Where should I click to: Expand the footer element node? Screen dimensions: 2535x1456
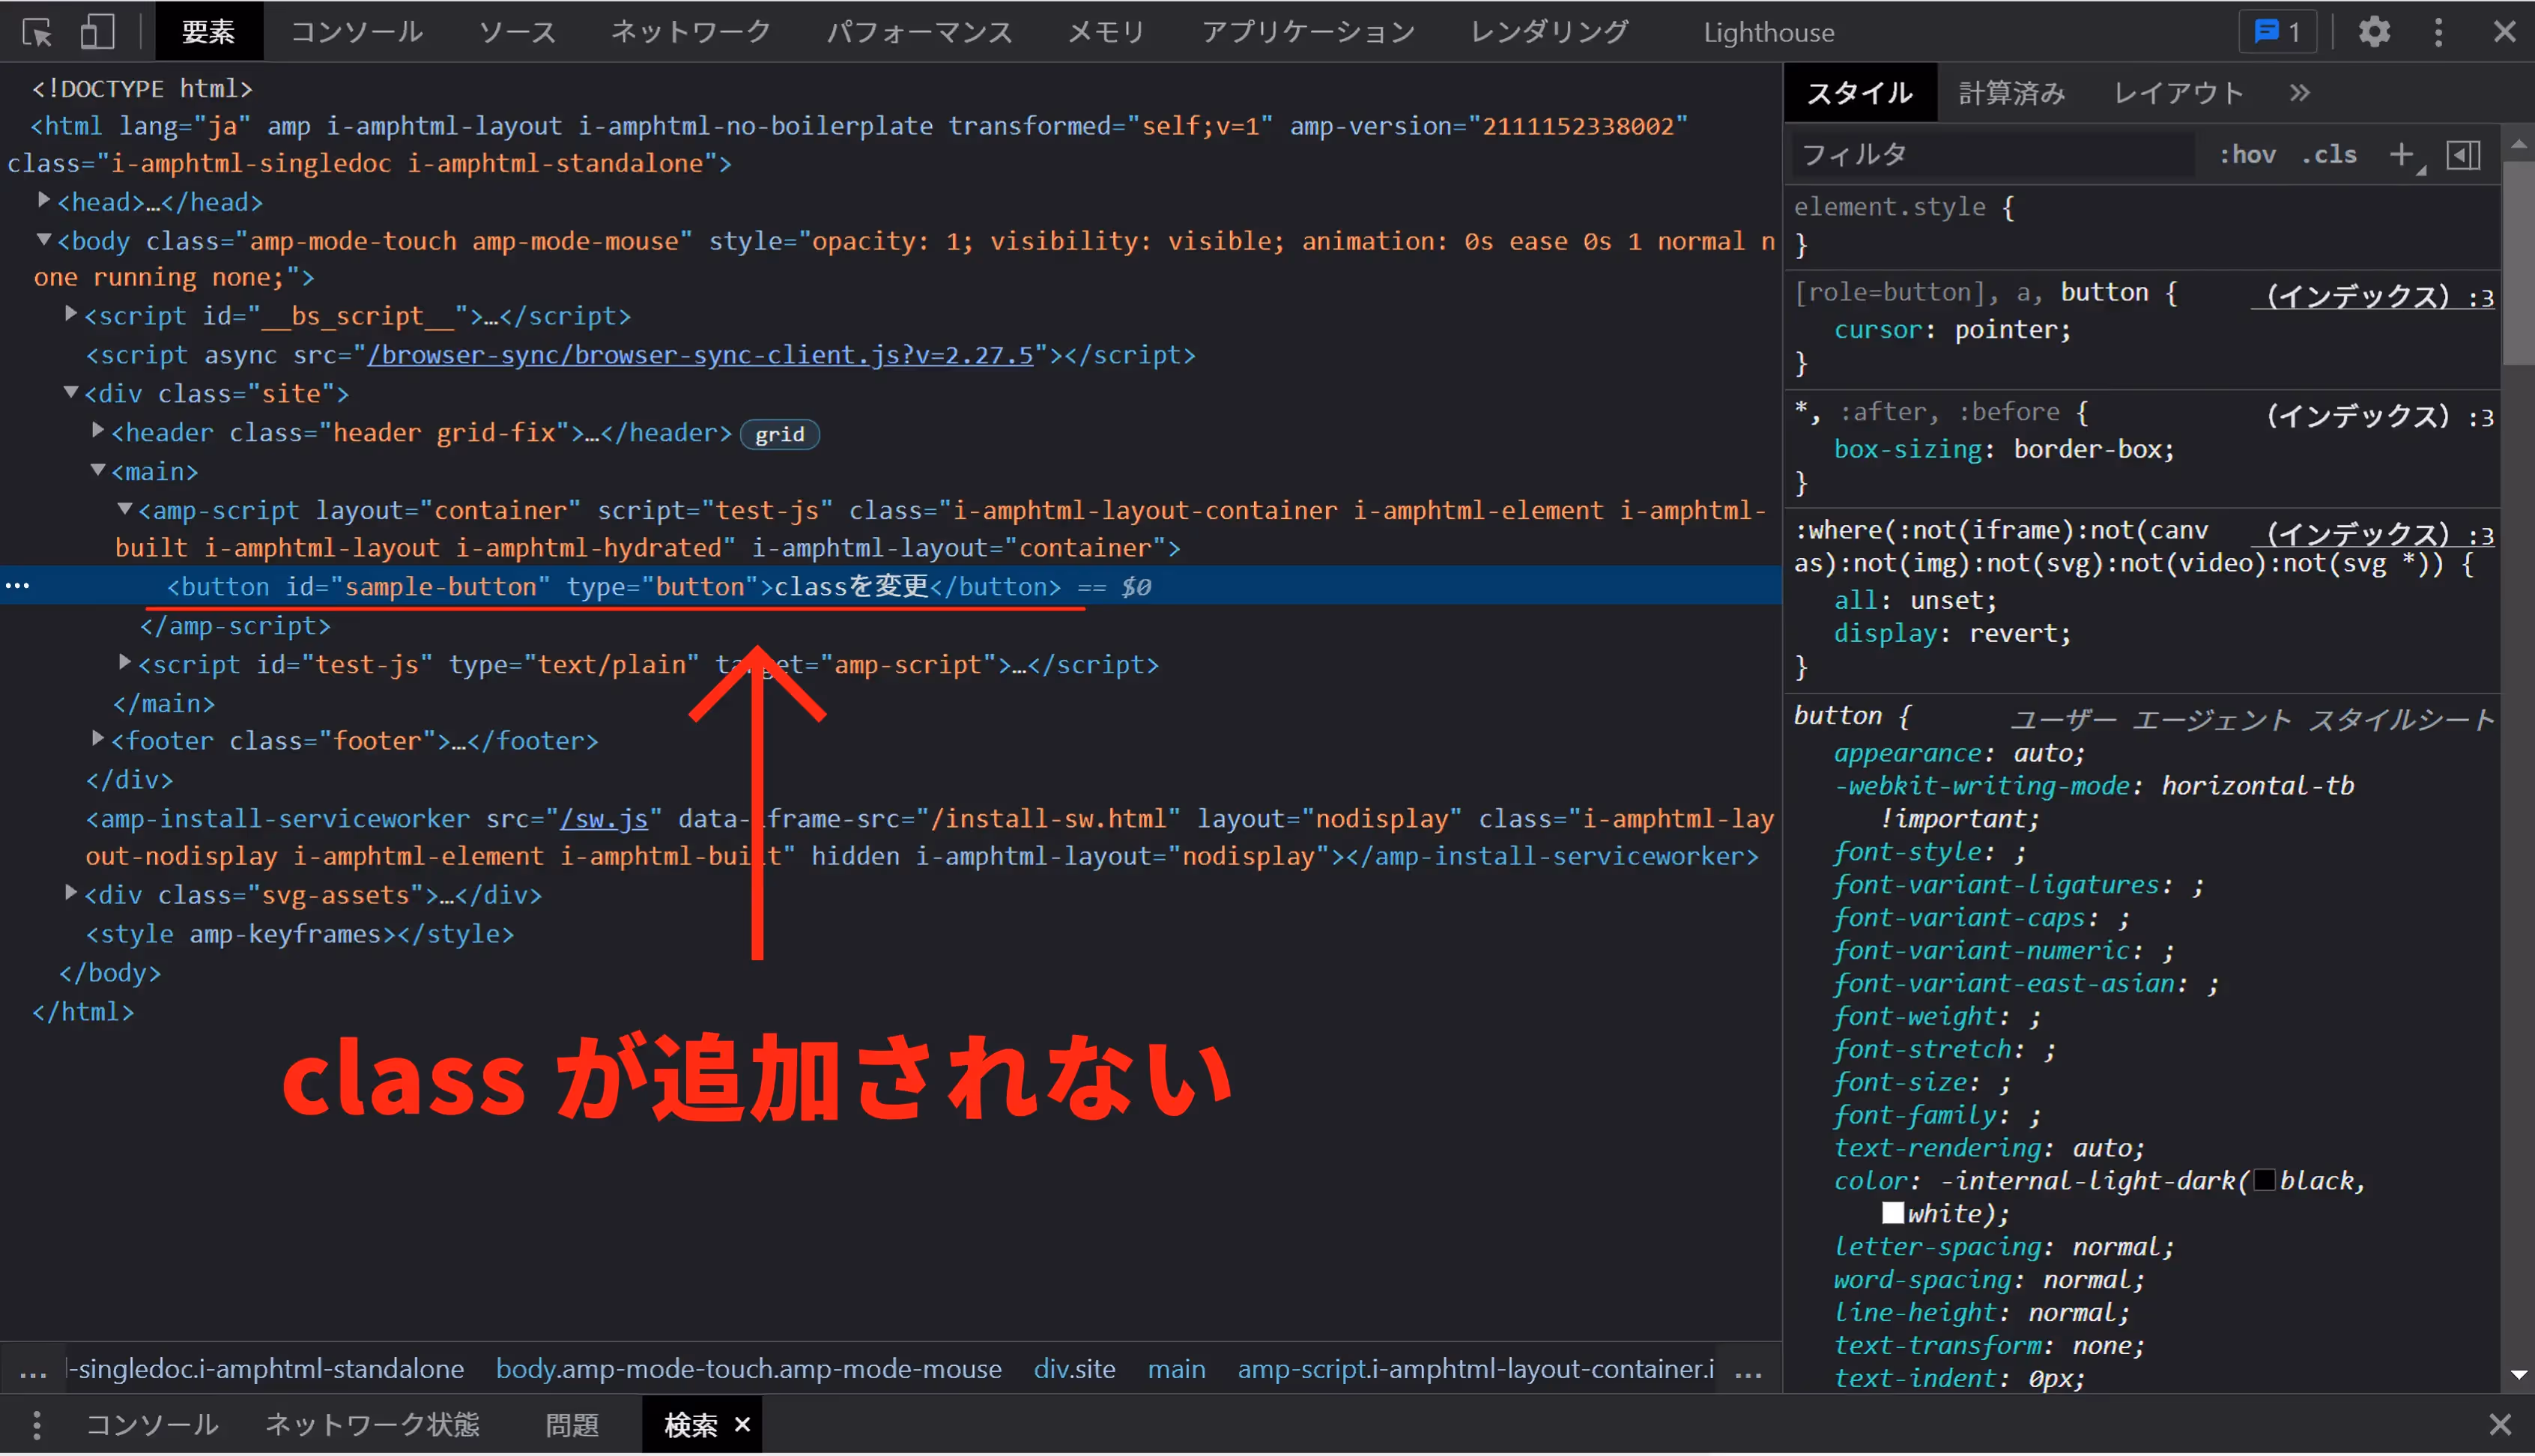point(98,739)
